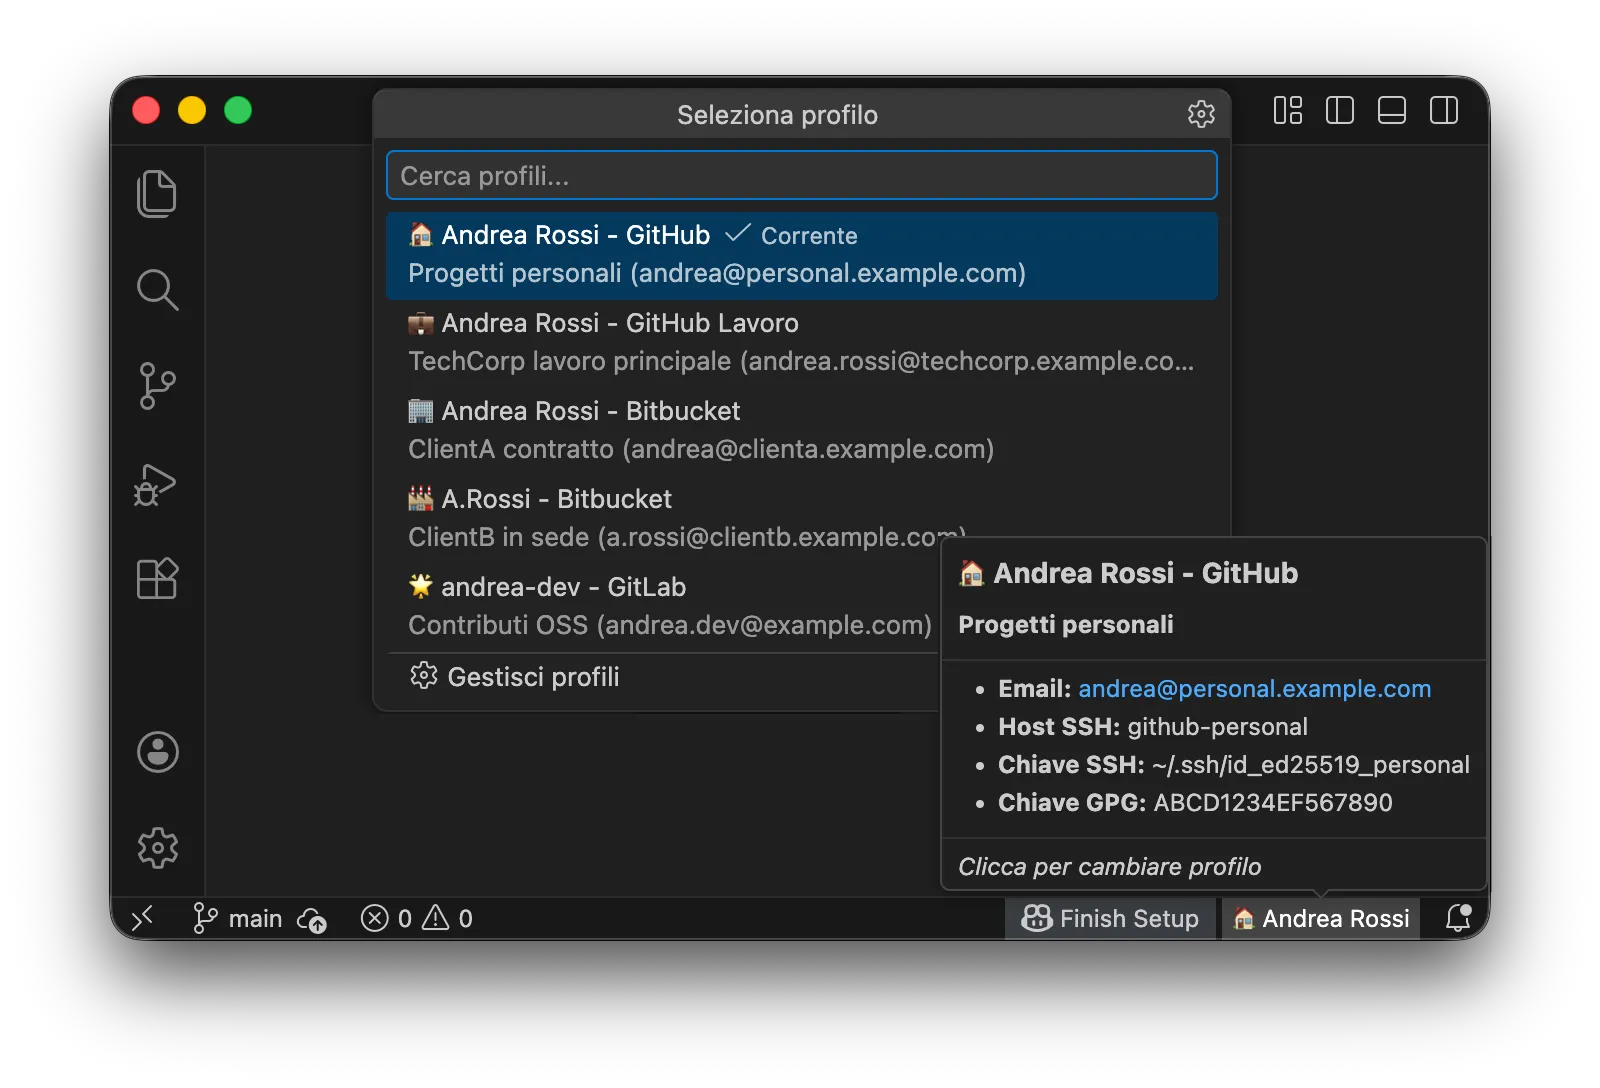The width and height of the screenshot is (1600, 1088).
Task: Open the Accounts menu icon
Action: pyautogui.click(x=158, y=752)
